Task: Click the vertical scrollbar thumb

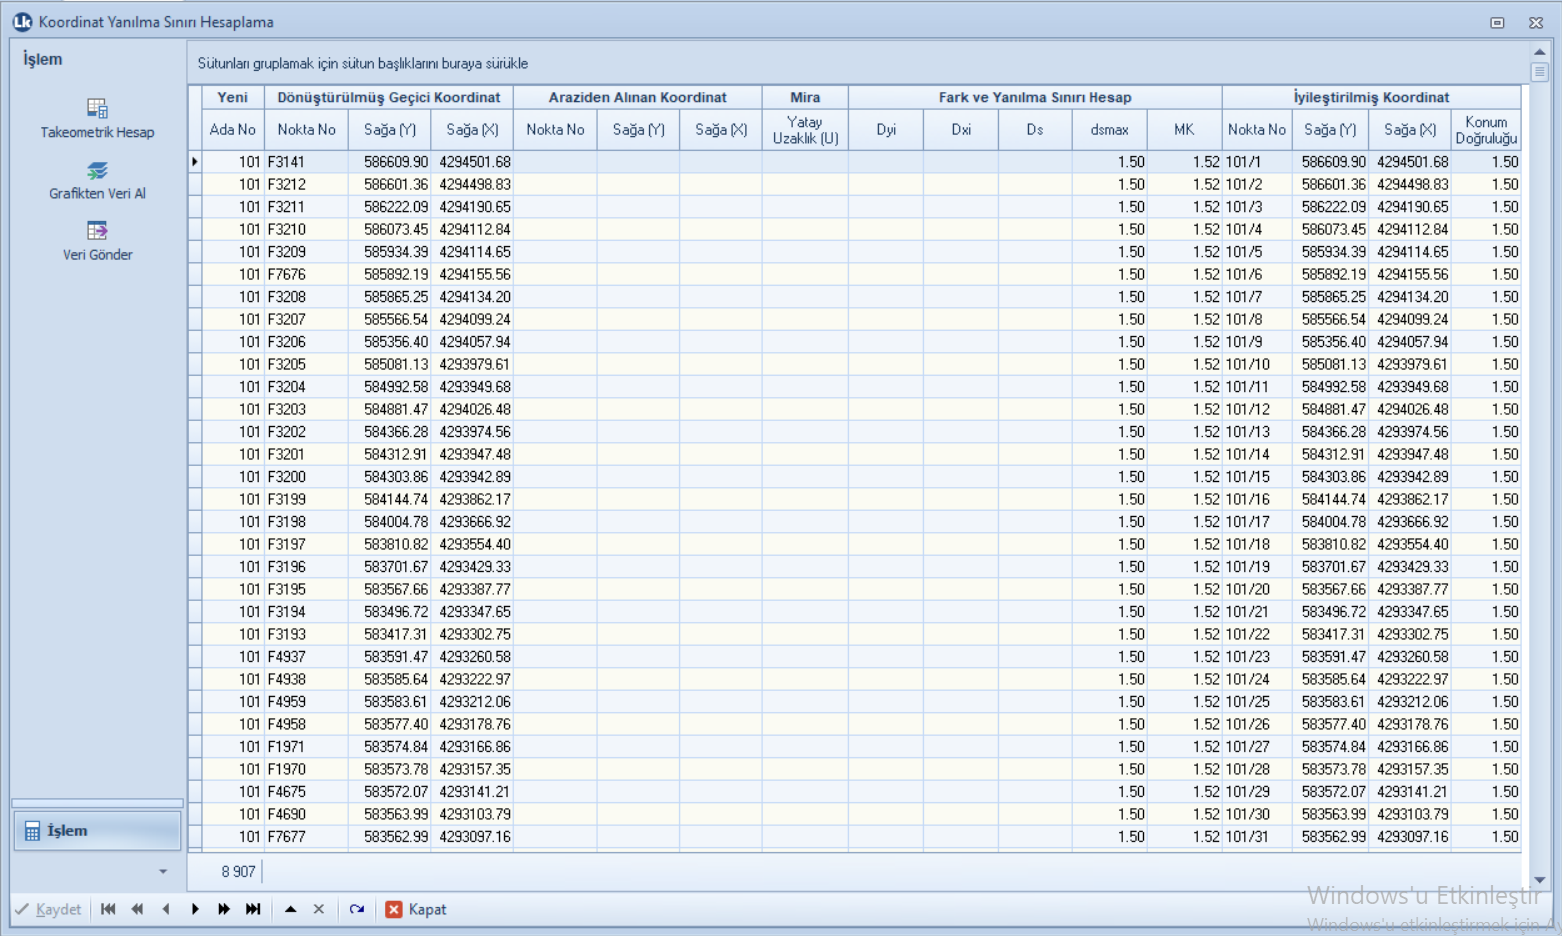Action: point(1540,72)
